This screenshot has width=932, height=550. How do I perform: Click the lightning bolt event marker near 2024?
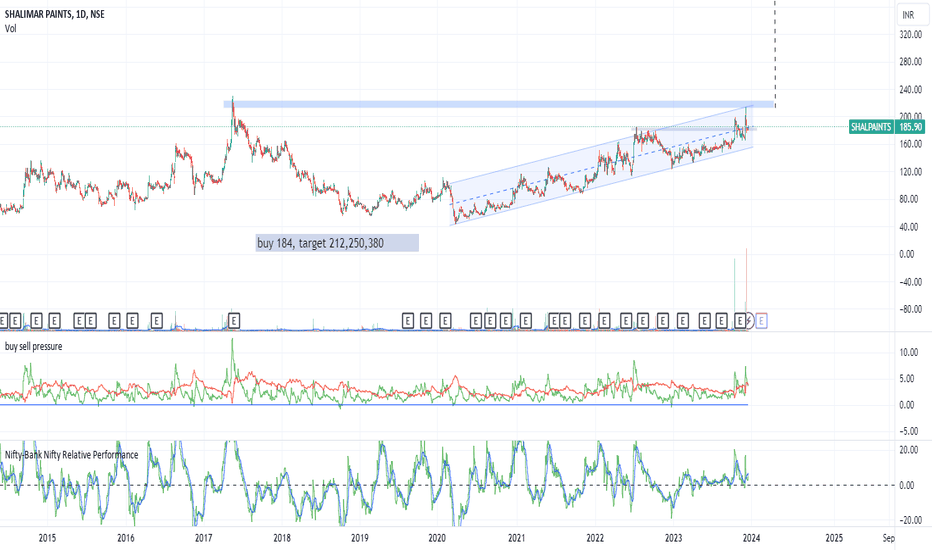[x=749, y=321]
